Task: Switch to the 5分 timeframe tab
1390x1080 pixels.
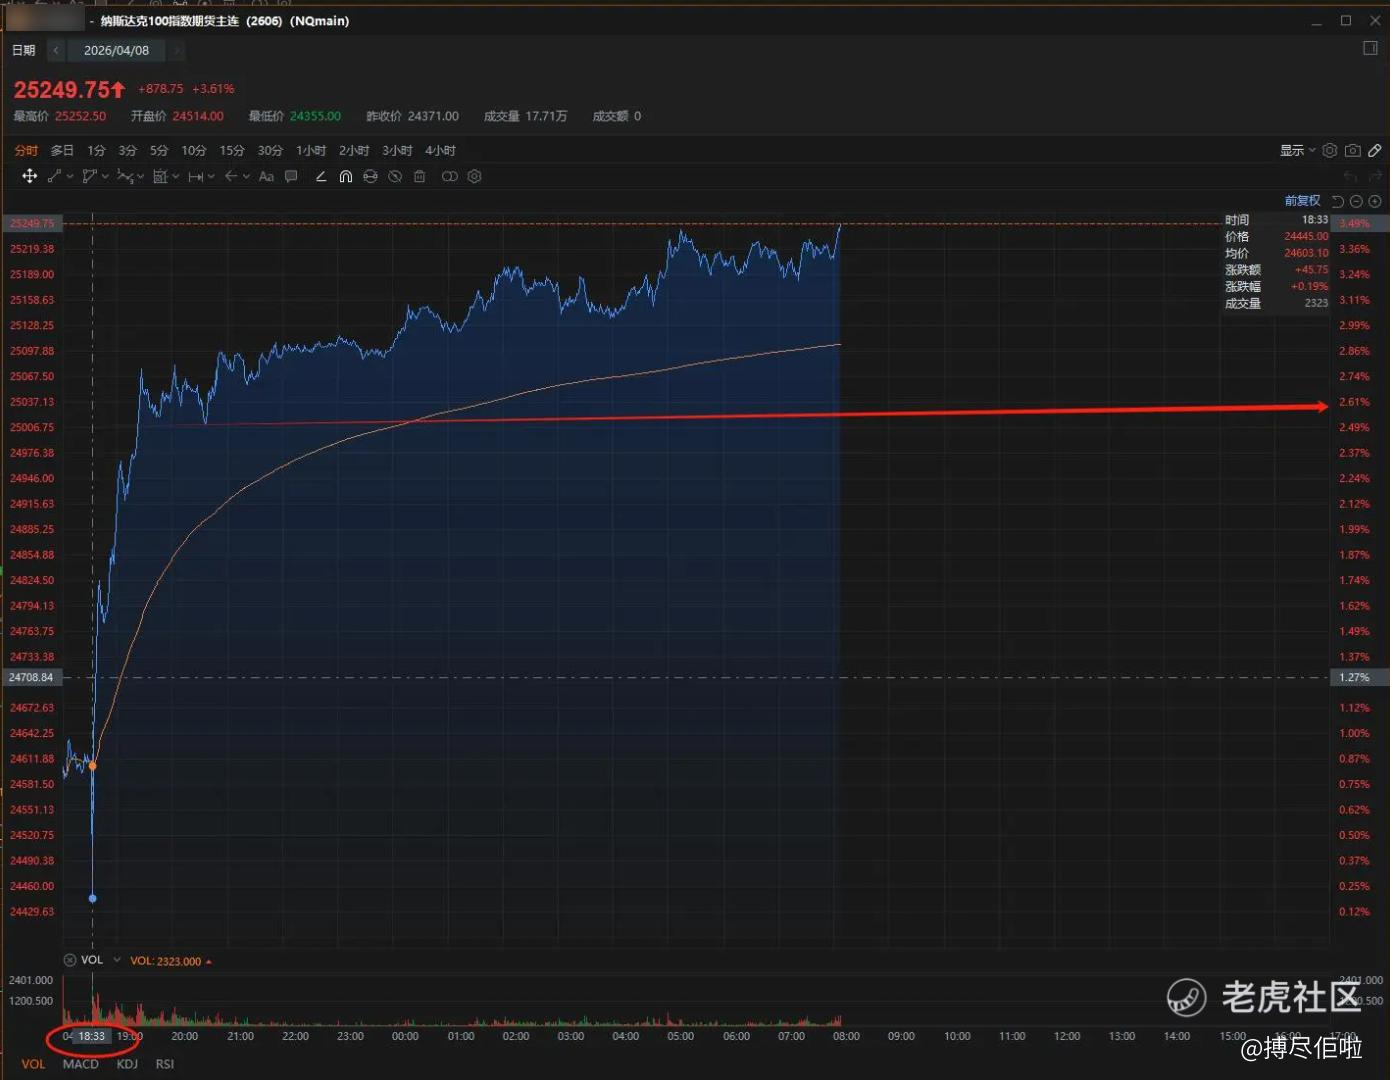Action: click(159, 150)
